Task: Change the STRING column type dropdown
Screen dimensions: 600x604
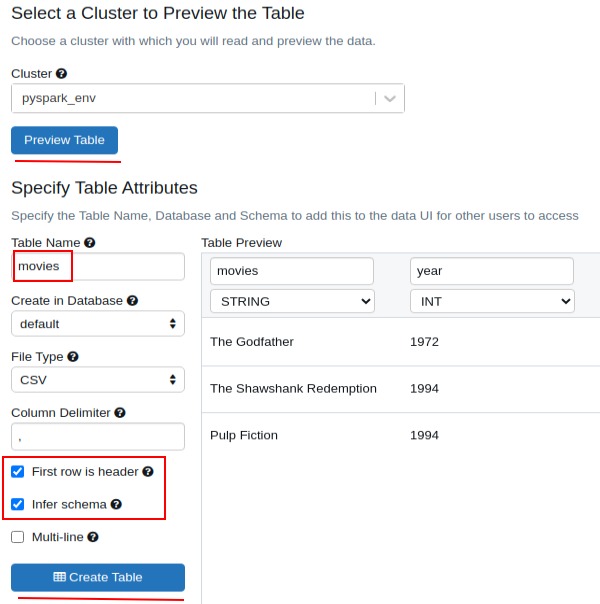Action: tap(292, 300)
